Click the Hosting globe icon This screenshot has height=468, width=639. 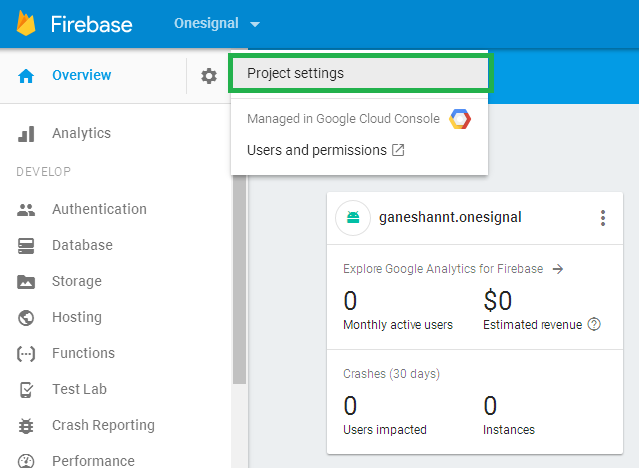coord(27,318)
